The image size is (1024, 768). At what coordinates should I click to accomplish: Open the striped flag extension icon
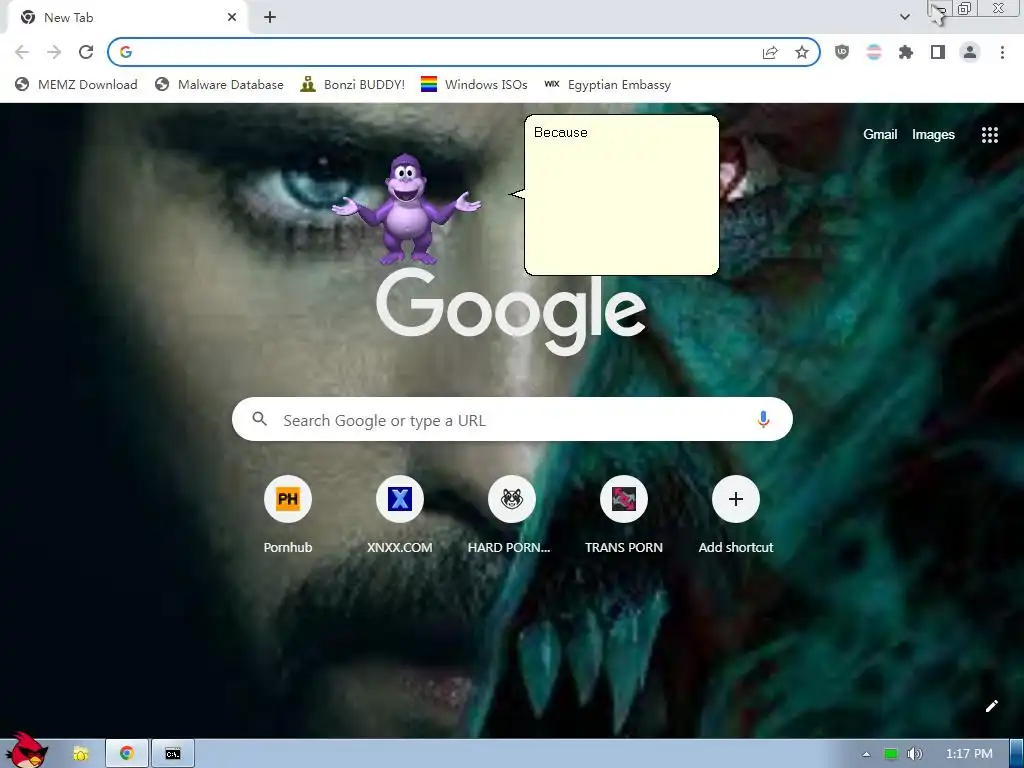coord(874,52)
